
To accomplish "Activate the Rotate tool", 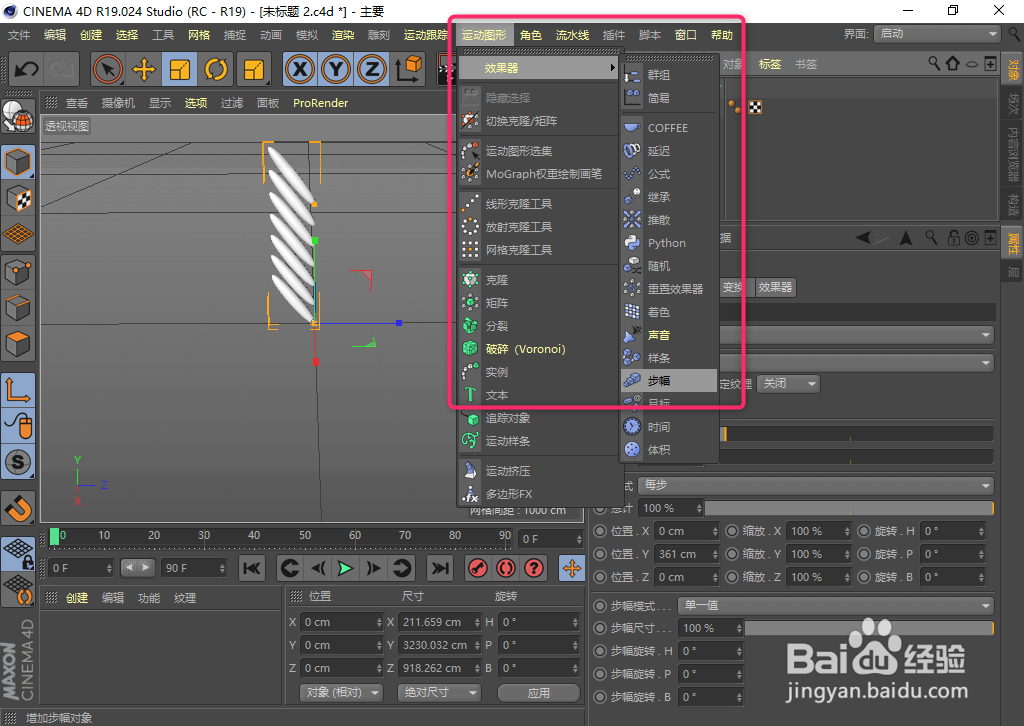I will pos(216,69).
